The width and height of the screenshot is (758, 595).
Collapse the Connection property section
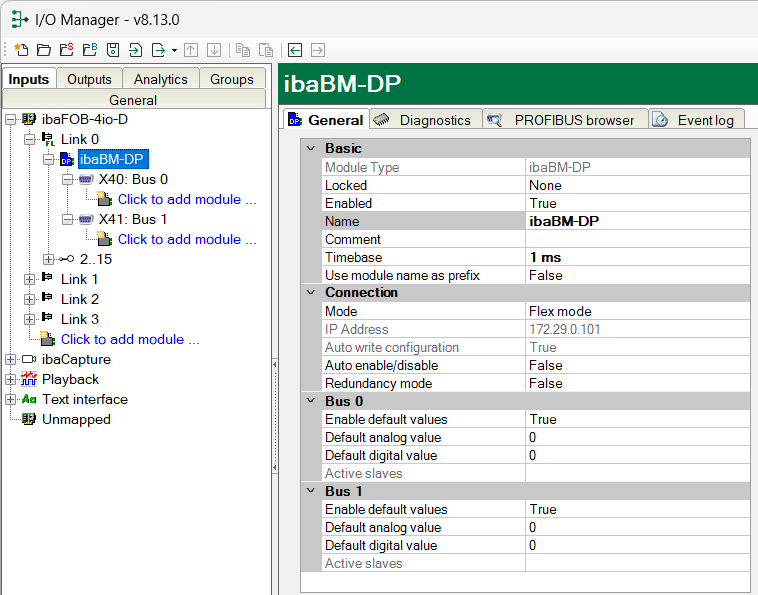[311, 292]
